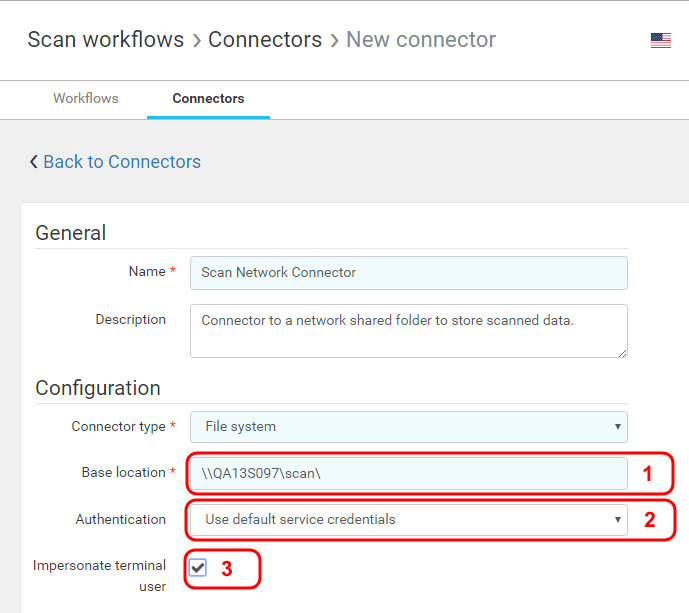689x613 pixels.
Task: Click the New connector breadcrumb text
Action: (421, 40)
